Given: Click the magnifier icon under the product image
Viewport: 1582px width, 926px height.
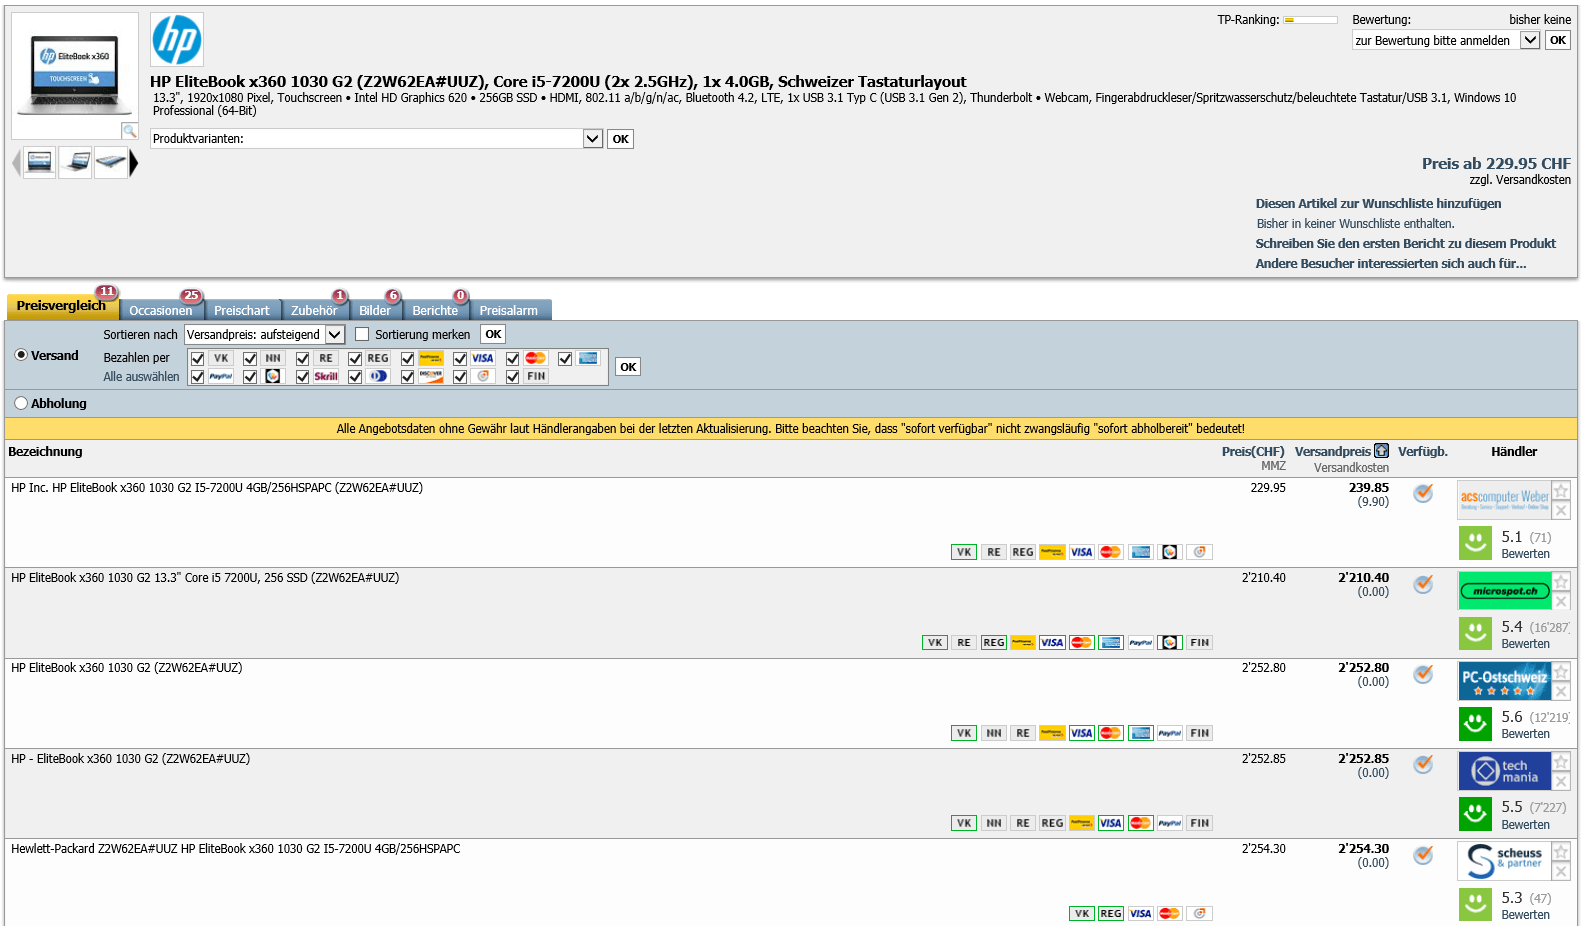Looking at the screenshot, I should coord(129,131).
